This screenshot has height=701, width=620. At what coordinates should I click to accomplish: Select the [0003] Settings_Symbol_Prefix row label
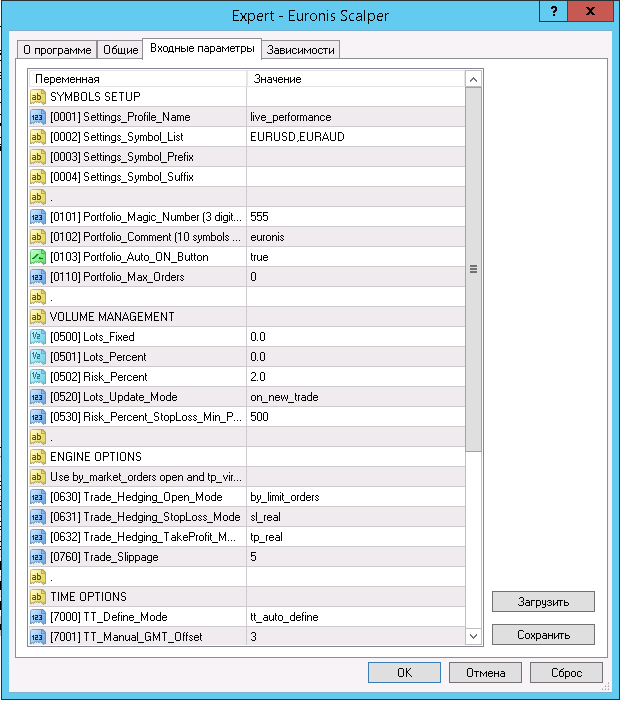[122, 157]
